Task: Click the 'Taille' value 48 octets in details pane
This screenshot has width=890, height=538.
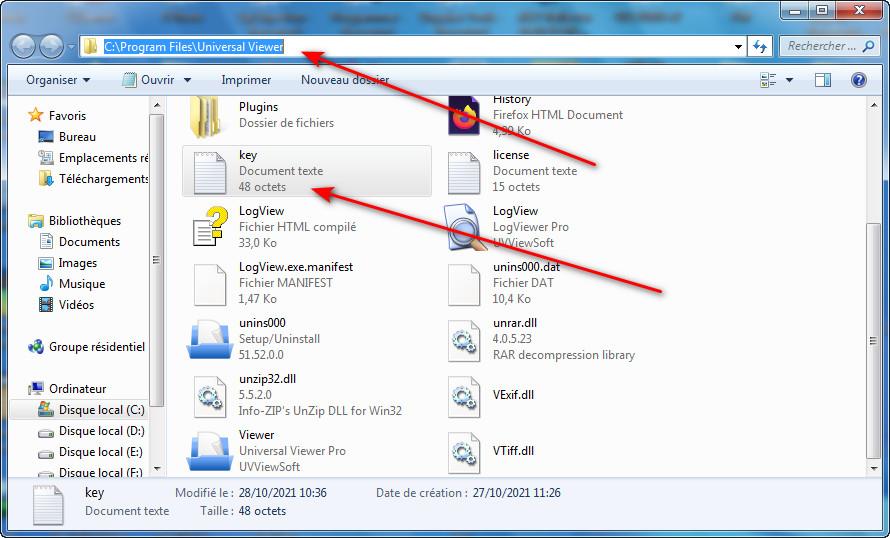Action: (262, 511)
